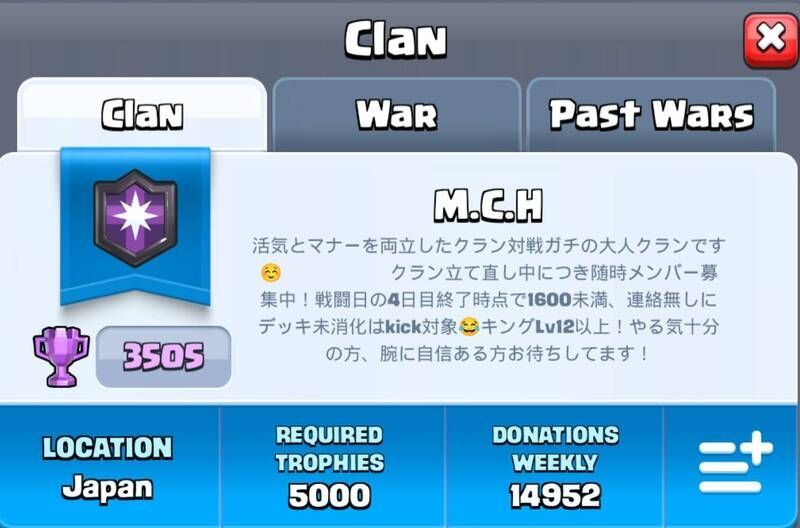
Task: Tap the smiling emoji in description
Action: (x=270, y=273)
